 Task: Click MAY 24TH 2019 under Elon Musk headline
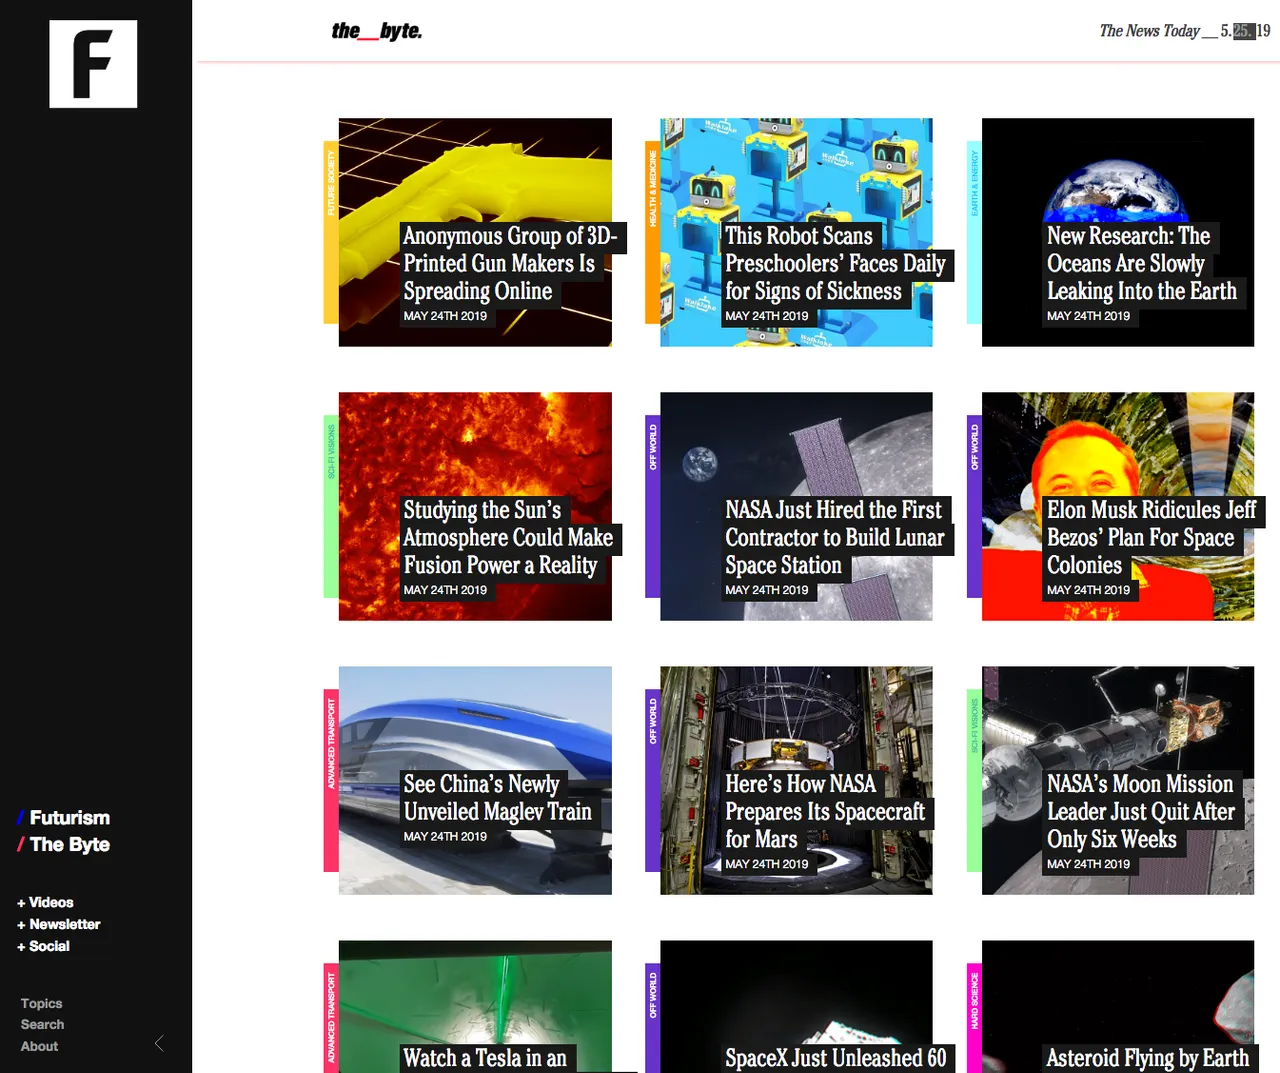pos(1088,590)
